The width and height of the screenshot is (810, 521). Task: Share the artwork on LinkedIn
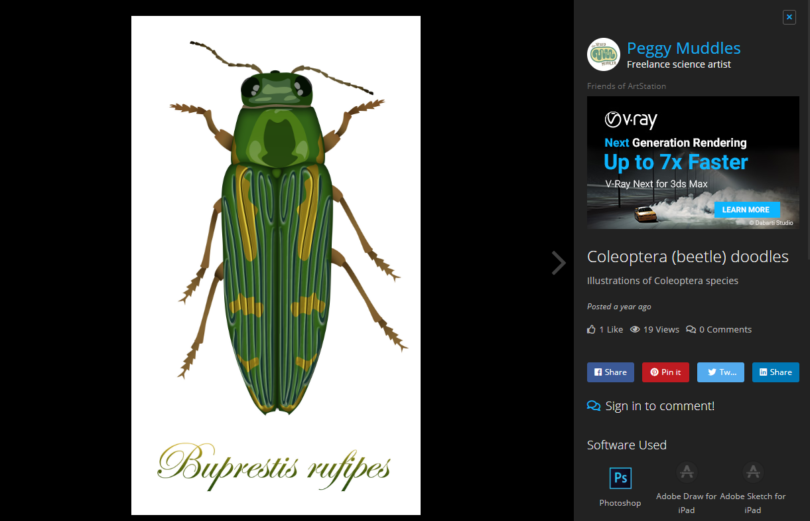pos(775,372)
